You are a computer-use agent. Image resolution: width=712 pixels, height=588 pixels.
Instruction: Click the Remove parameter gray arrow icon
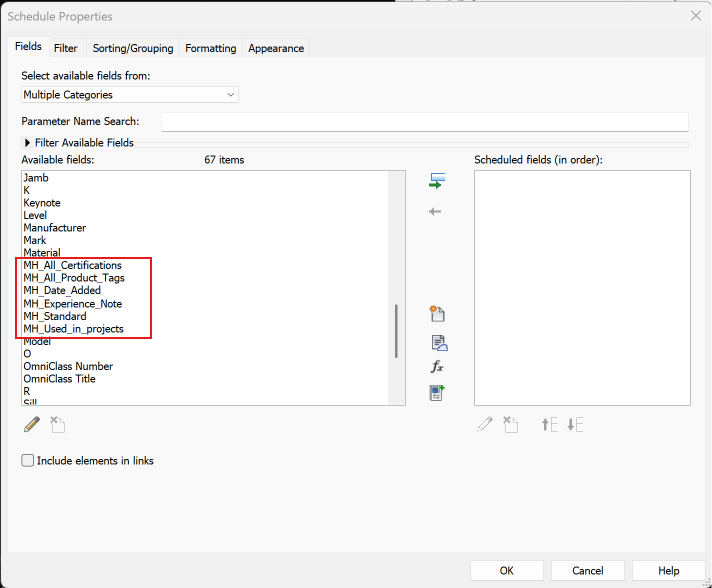click(435, 212)
